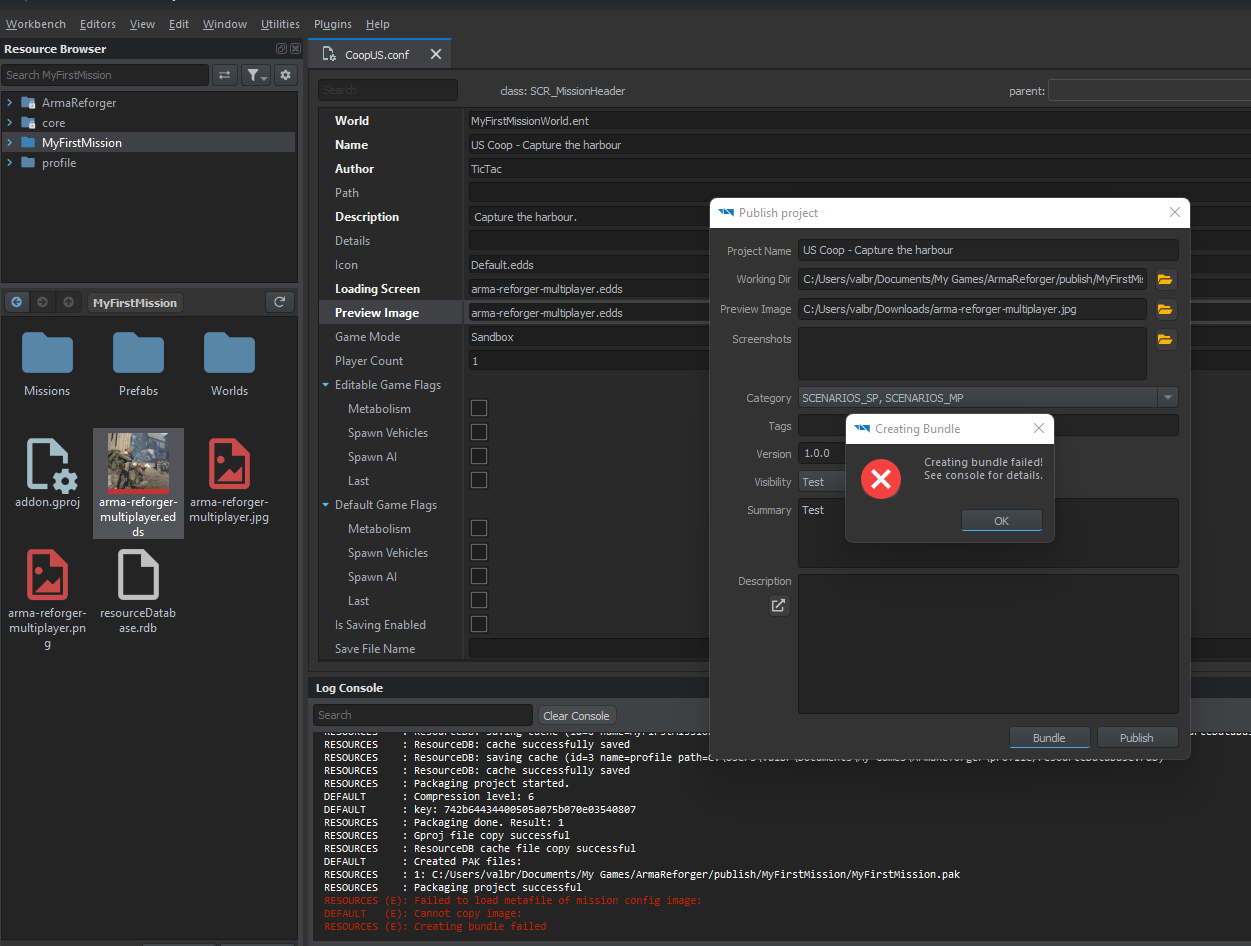The height and width of the screenshot is (946, 1251).
Task: Open external editor icon under Description label
Action: point(779,605)
